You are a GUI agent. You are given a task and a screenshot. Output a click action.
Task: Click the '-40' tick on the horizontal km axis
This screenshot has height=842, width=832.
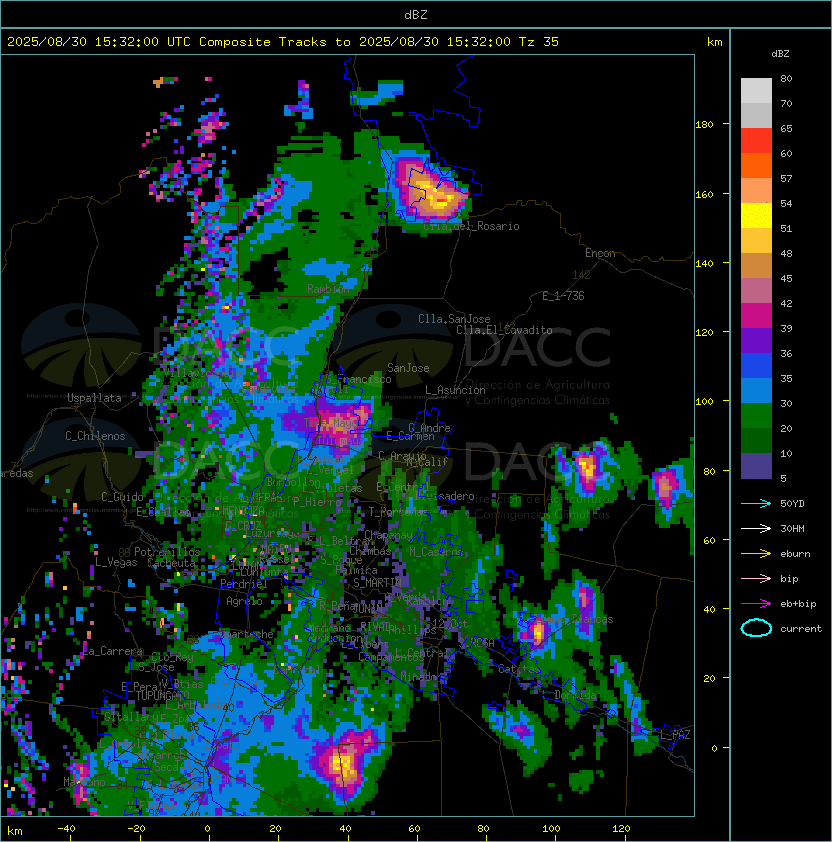point(66,829)
